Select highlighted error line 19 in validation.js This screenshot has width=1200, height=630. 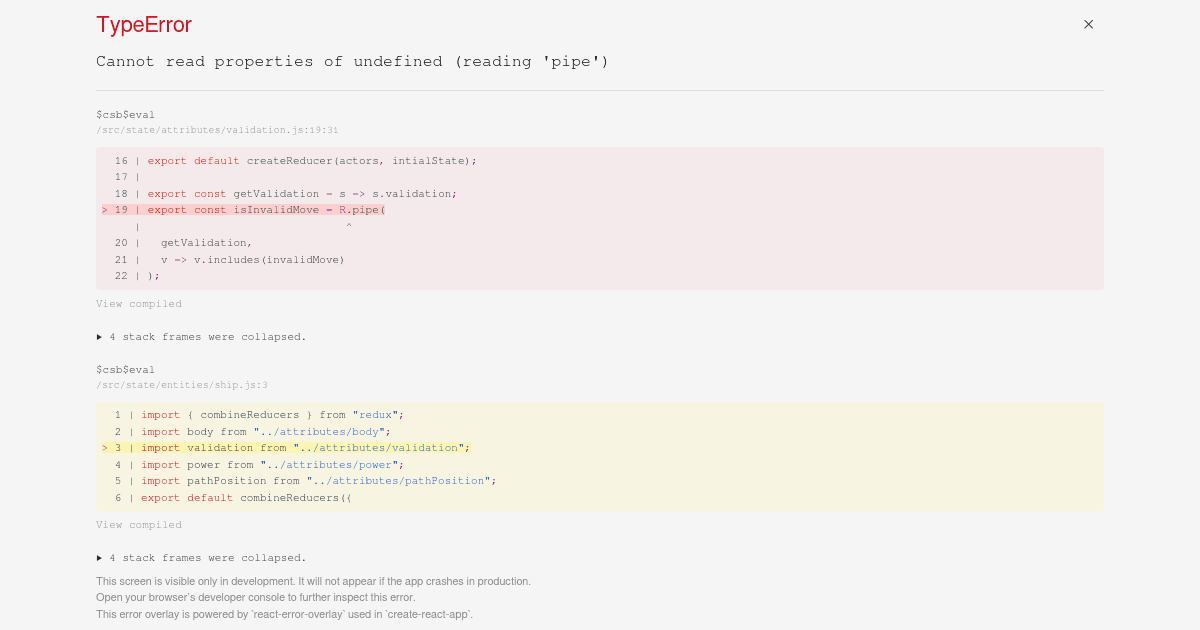(x=265, y=209)
